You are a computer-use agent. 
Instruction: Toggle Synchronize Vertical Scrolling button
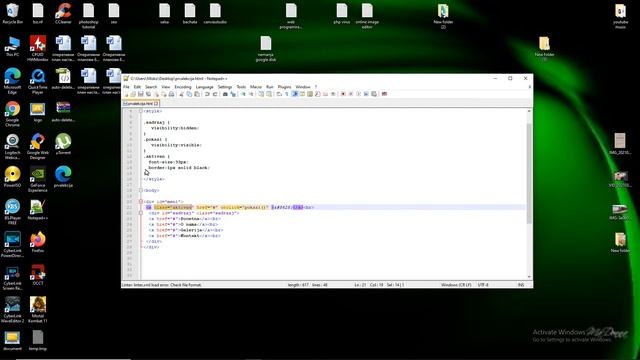(261, 94)
